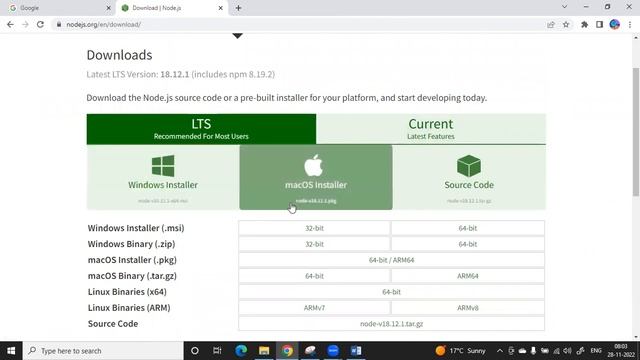
Task: Open Word from the taskbar
Action: tap(356, 351)
